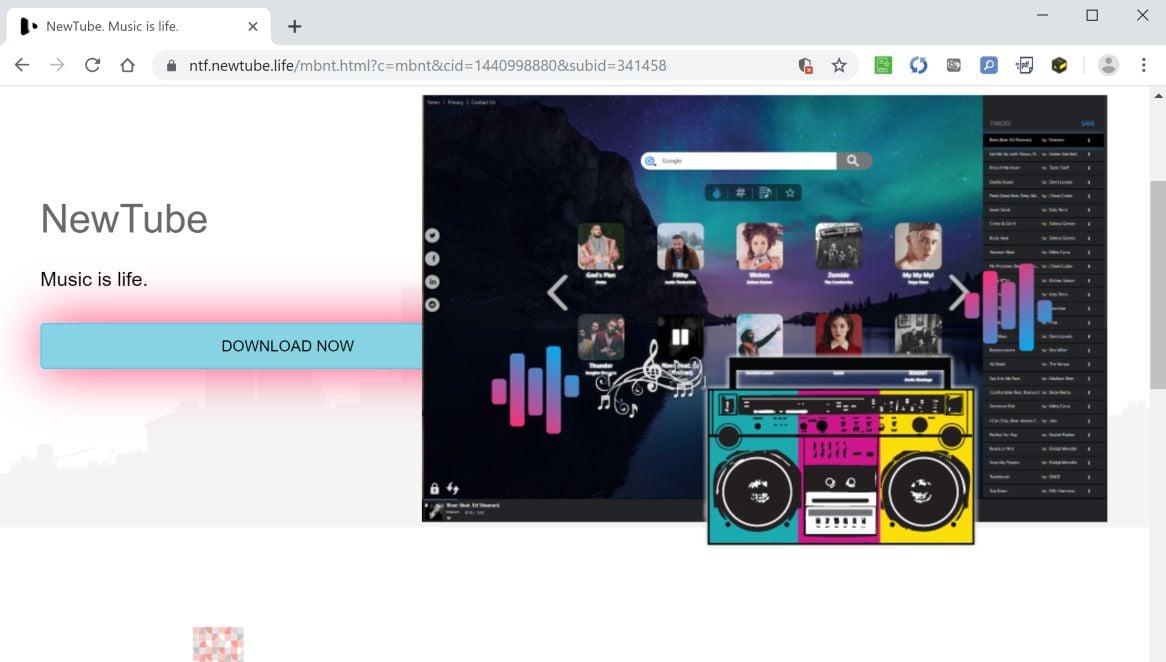Click the DOWNLOAD NOW button
Screen dimensions: 1166x662
pyautogui.click(x=231, y=346)
